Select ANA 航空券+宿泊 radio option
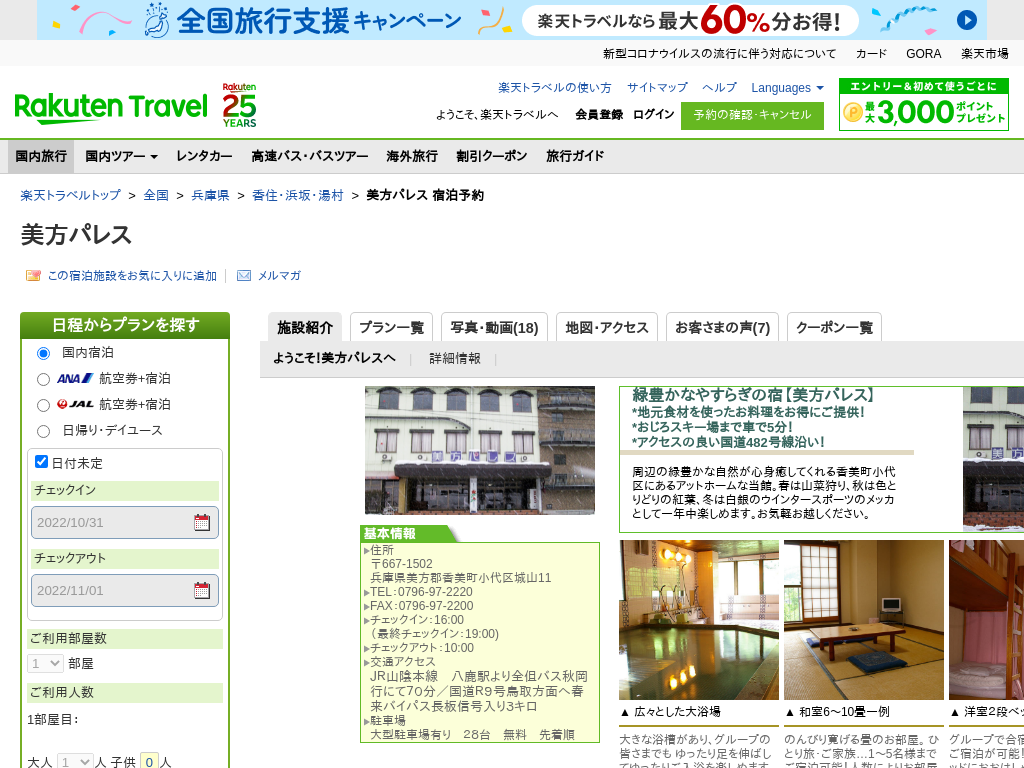 [43, 379]
